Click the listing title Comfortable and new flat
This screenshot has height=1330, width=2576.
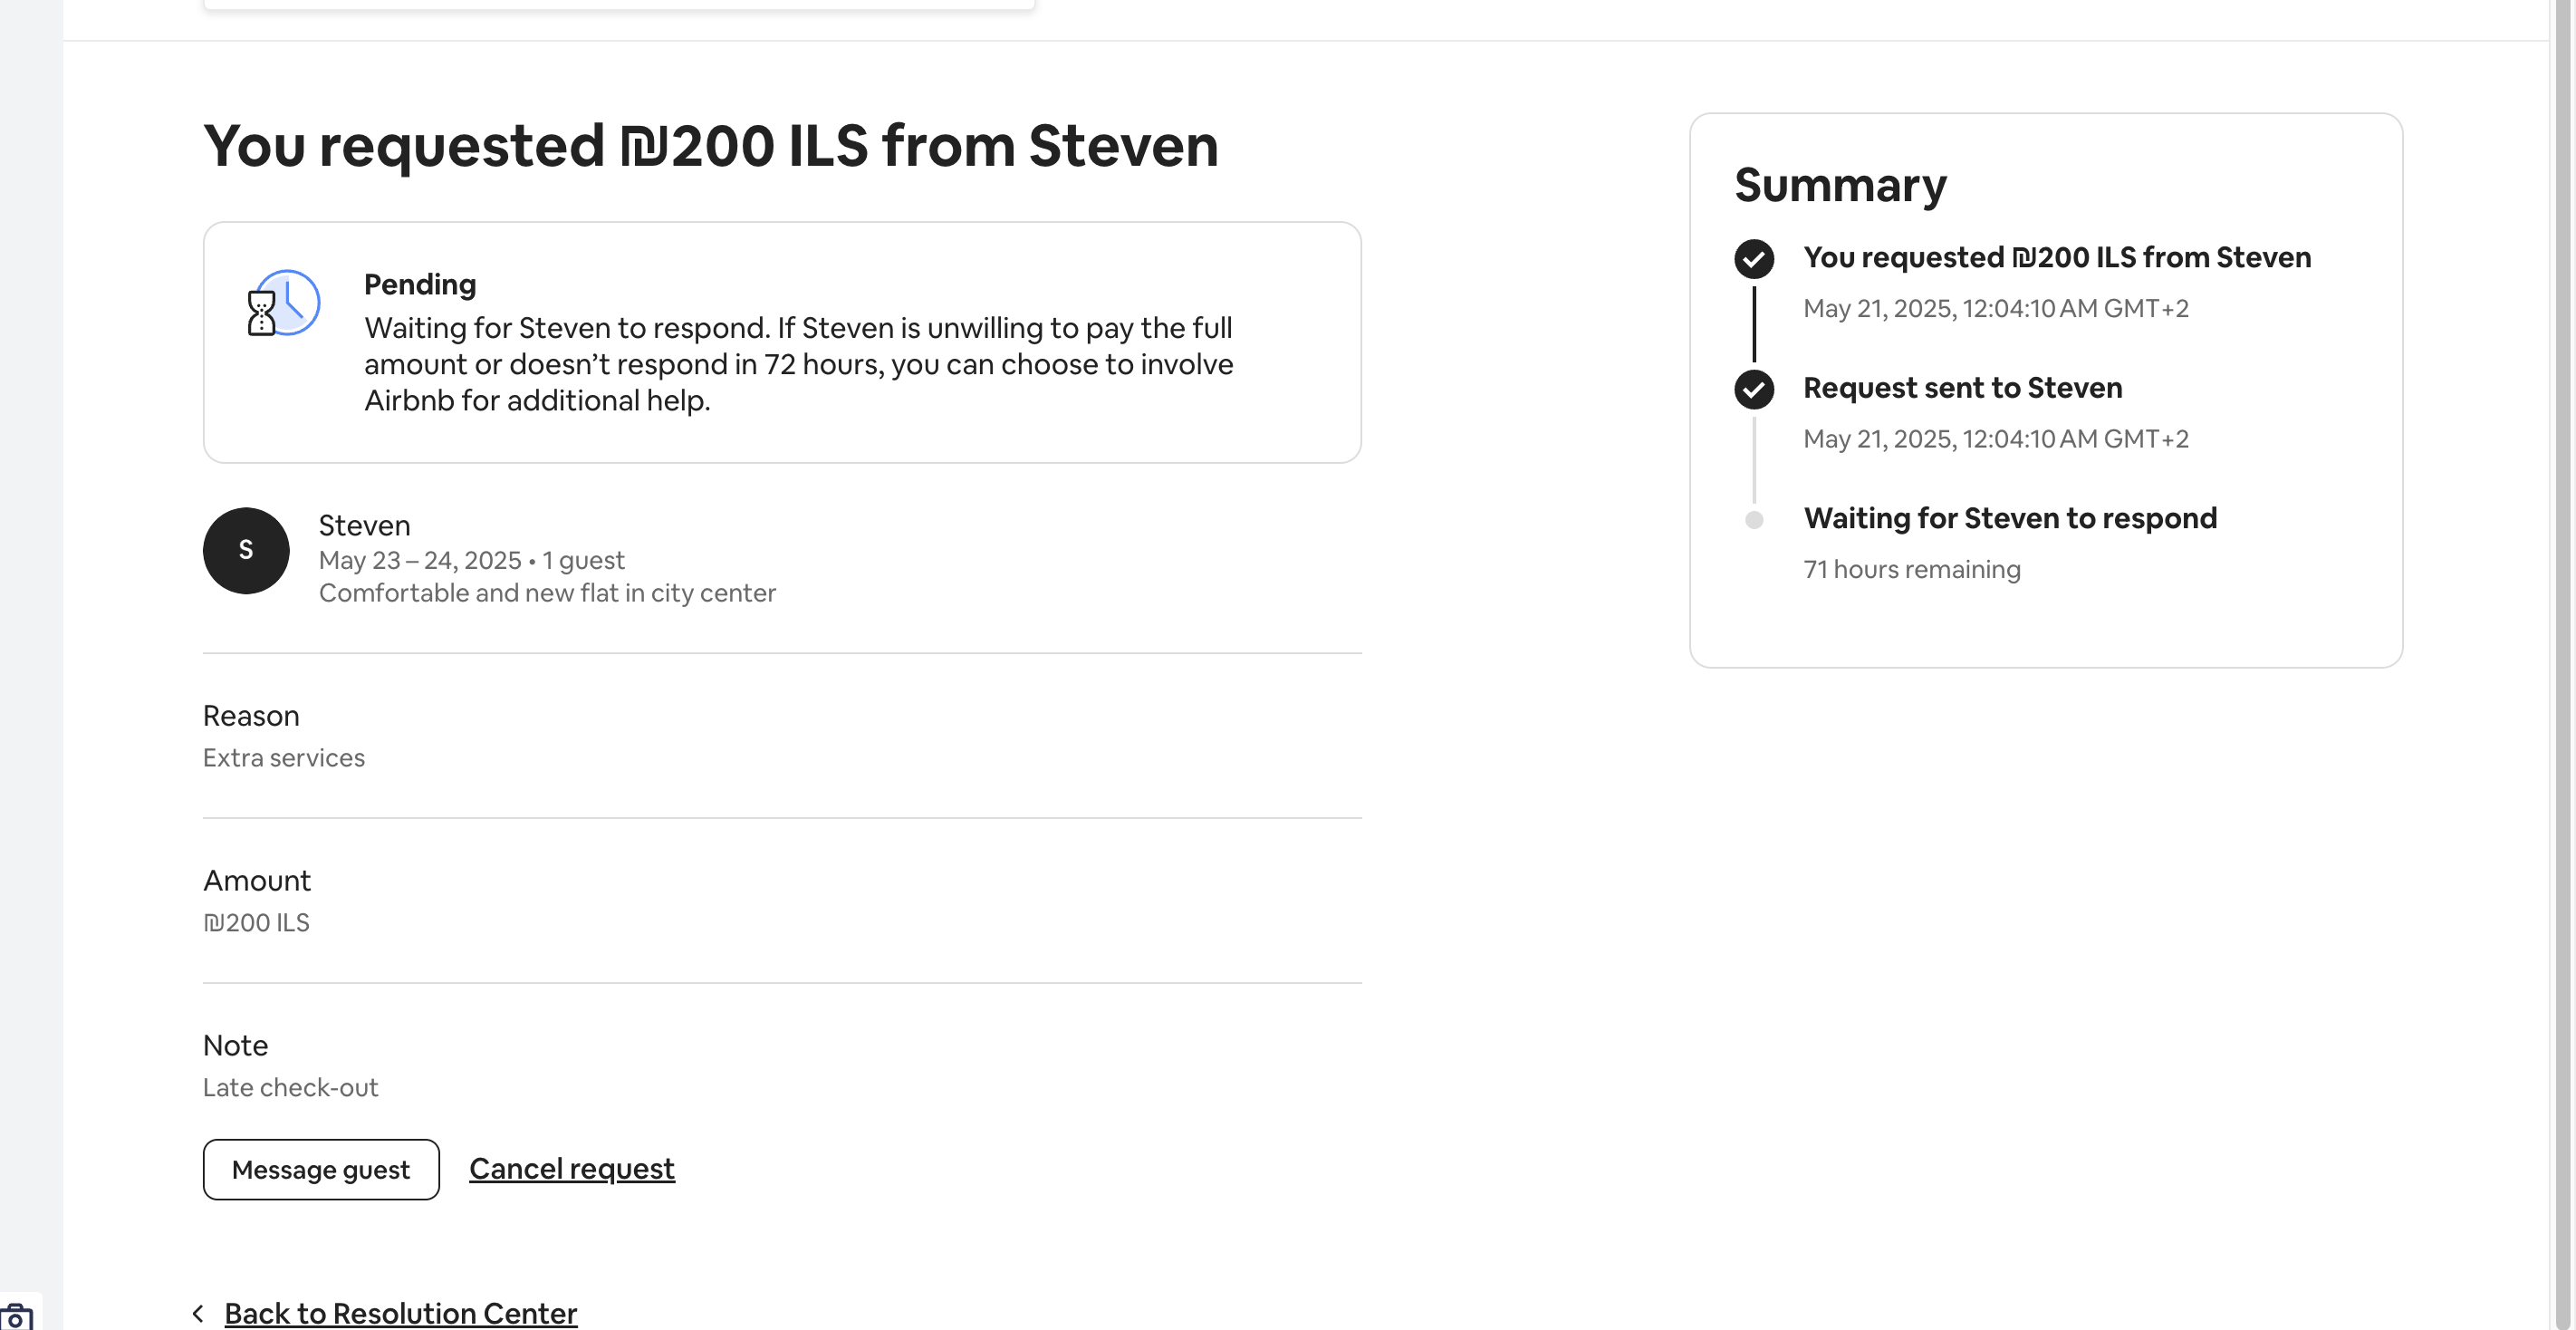pos(547,593)
